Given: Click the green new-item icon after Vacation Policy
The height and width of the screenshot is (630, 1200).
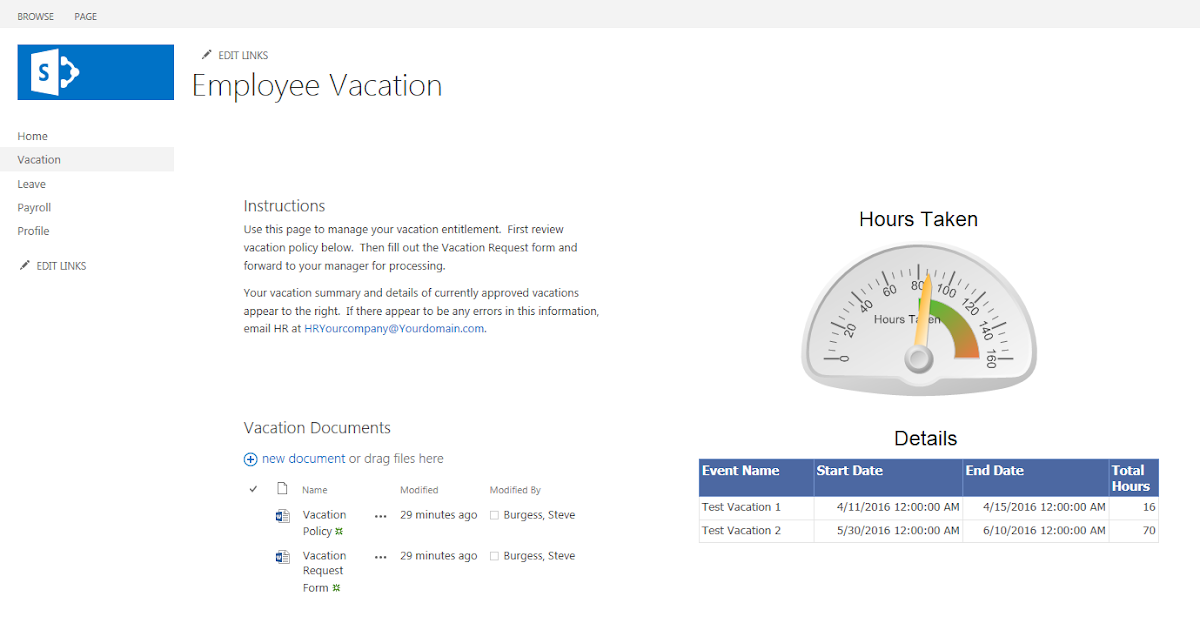Looking at the screenshot, I should pyautogui.click(x=340, y=531).
